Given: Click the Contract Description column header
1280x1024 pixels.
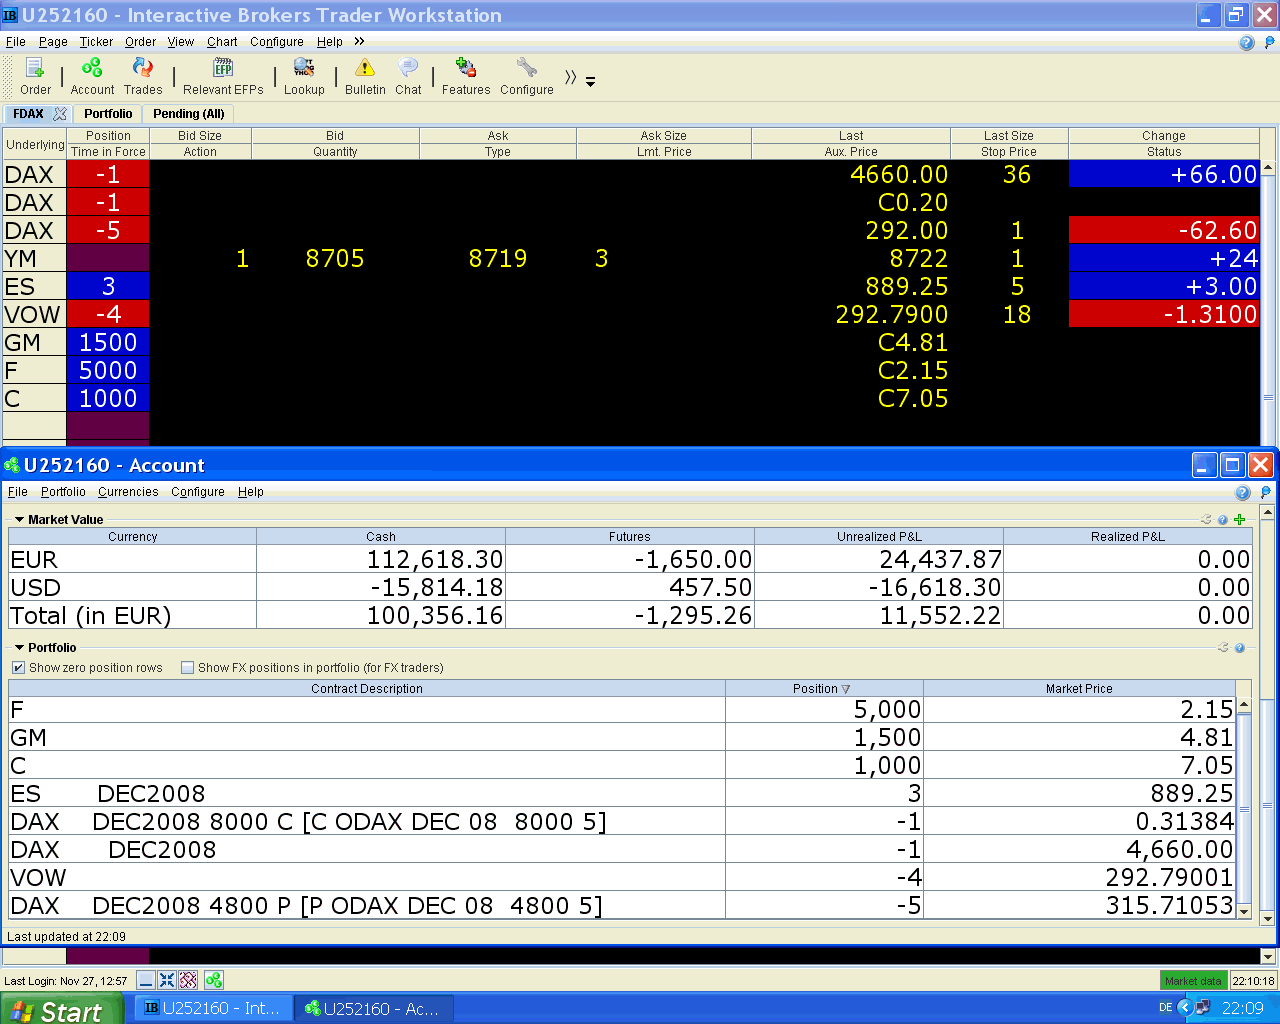Looking at the screenshot, I should [x=367, y=688].
